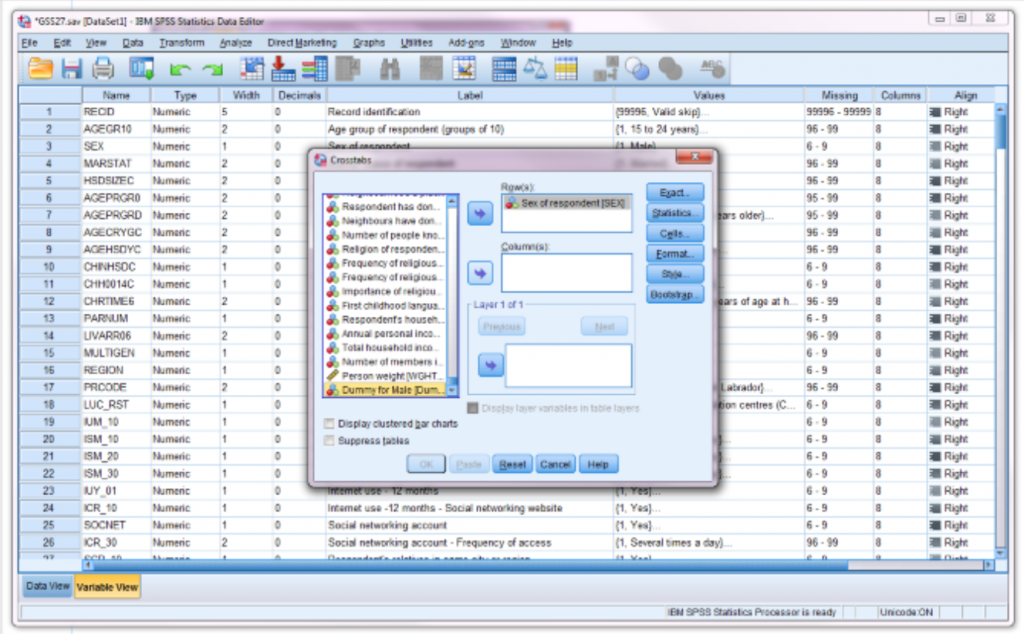The image size is (1024, 634).
Task: Toggle Display layer variables in table layers
Action: (473, 408)
